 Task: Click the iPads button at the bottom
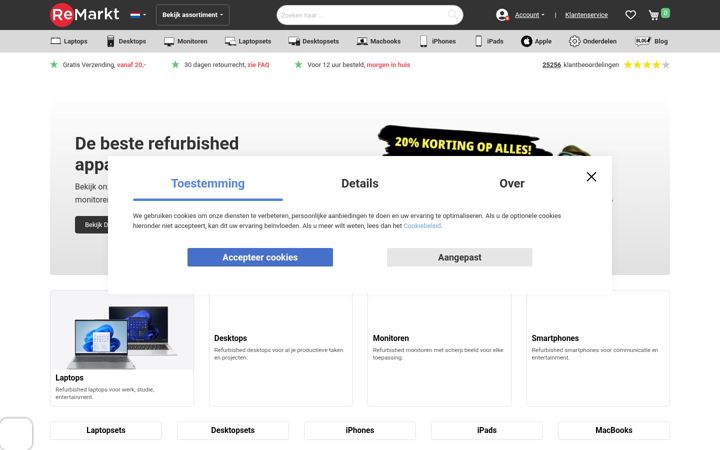(x=487, y=430)
